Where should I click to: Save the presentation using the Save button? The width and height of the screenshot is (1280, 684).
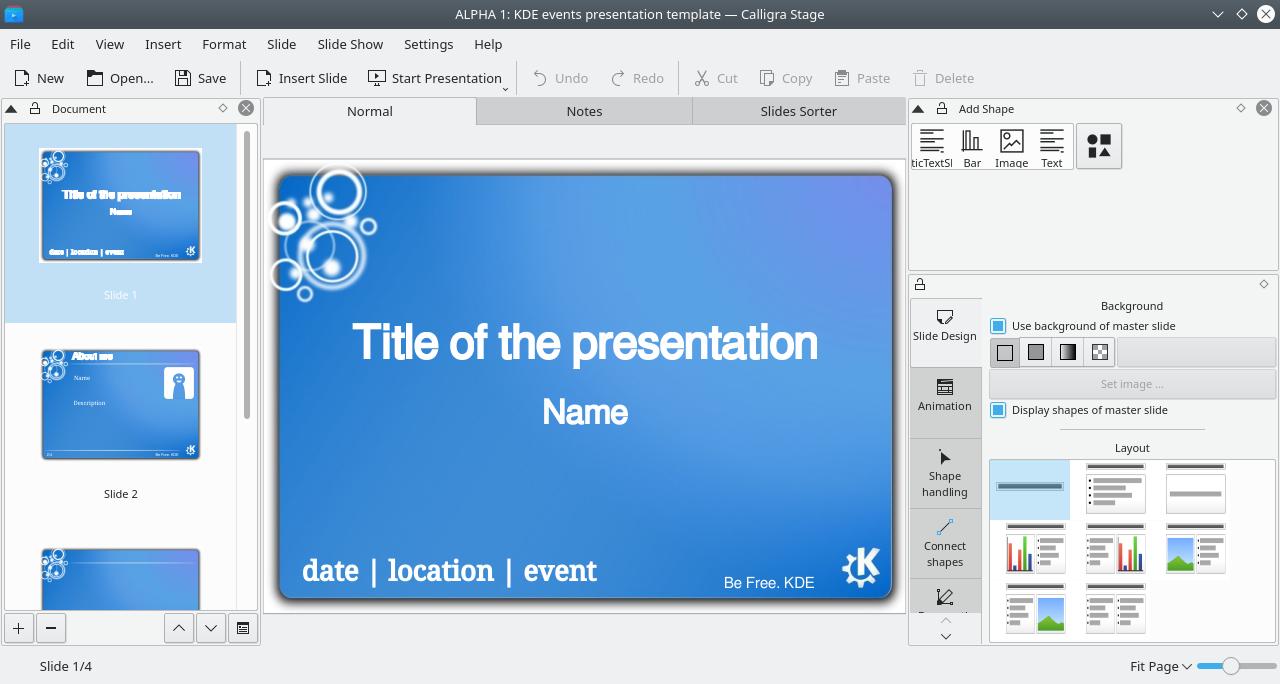[x=199, y=78]
